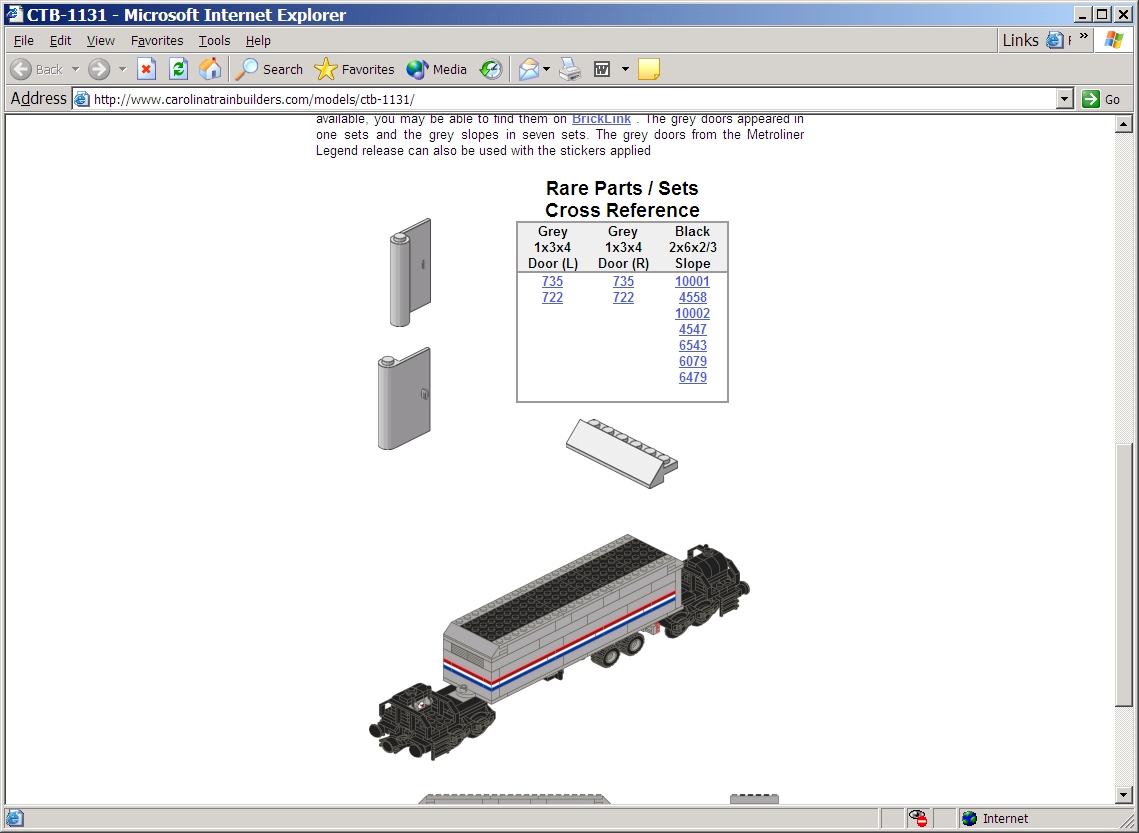Screen dimensions: 1139x833
Task: Expand the Mail button dropdown arrow
Action: 546,70
